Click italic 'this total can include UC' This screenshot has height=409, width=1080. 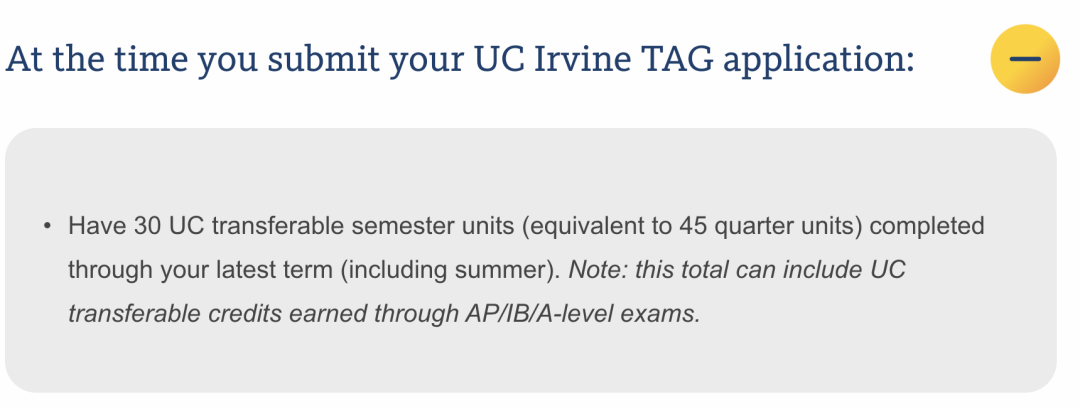[770, 270]
